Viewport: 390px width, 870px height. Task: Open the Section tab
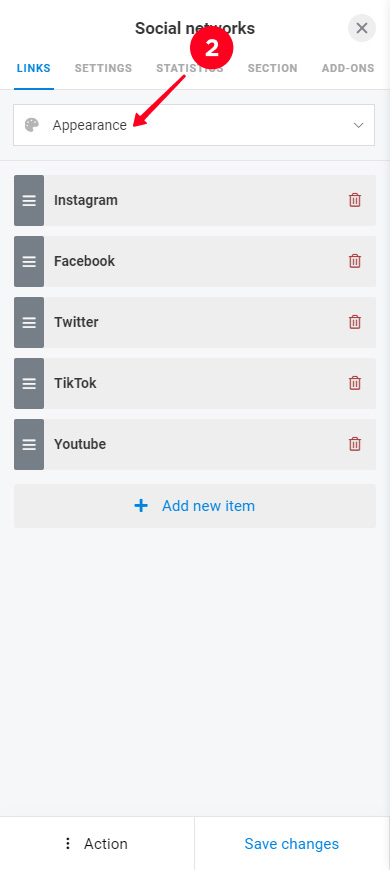point(272,68)
